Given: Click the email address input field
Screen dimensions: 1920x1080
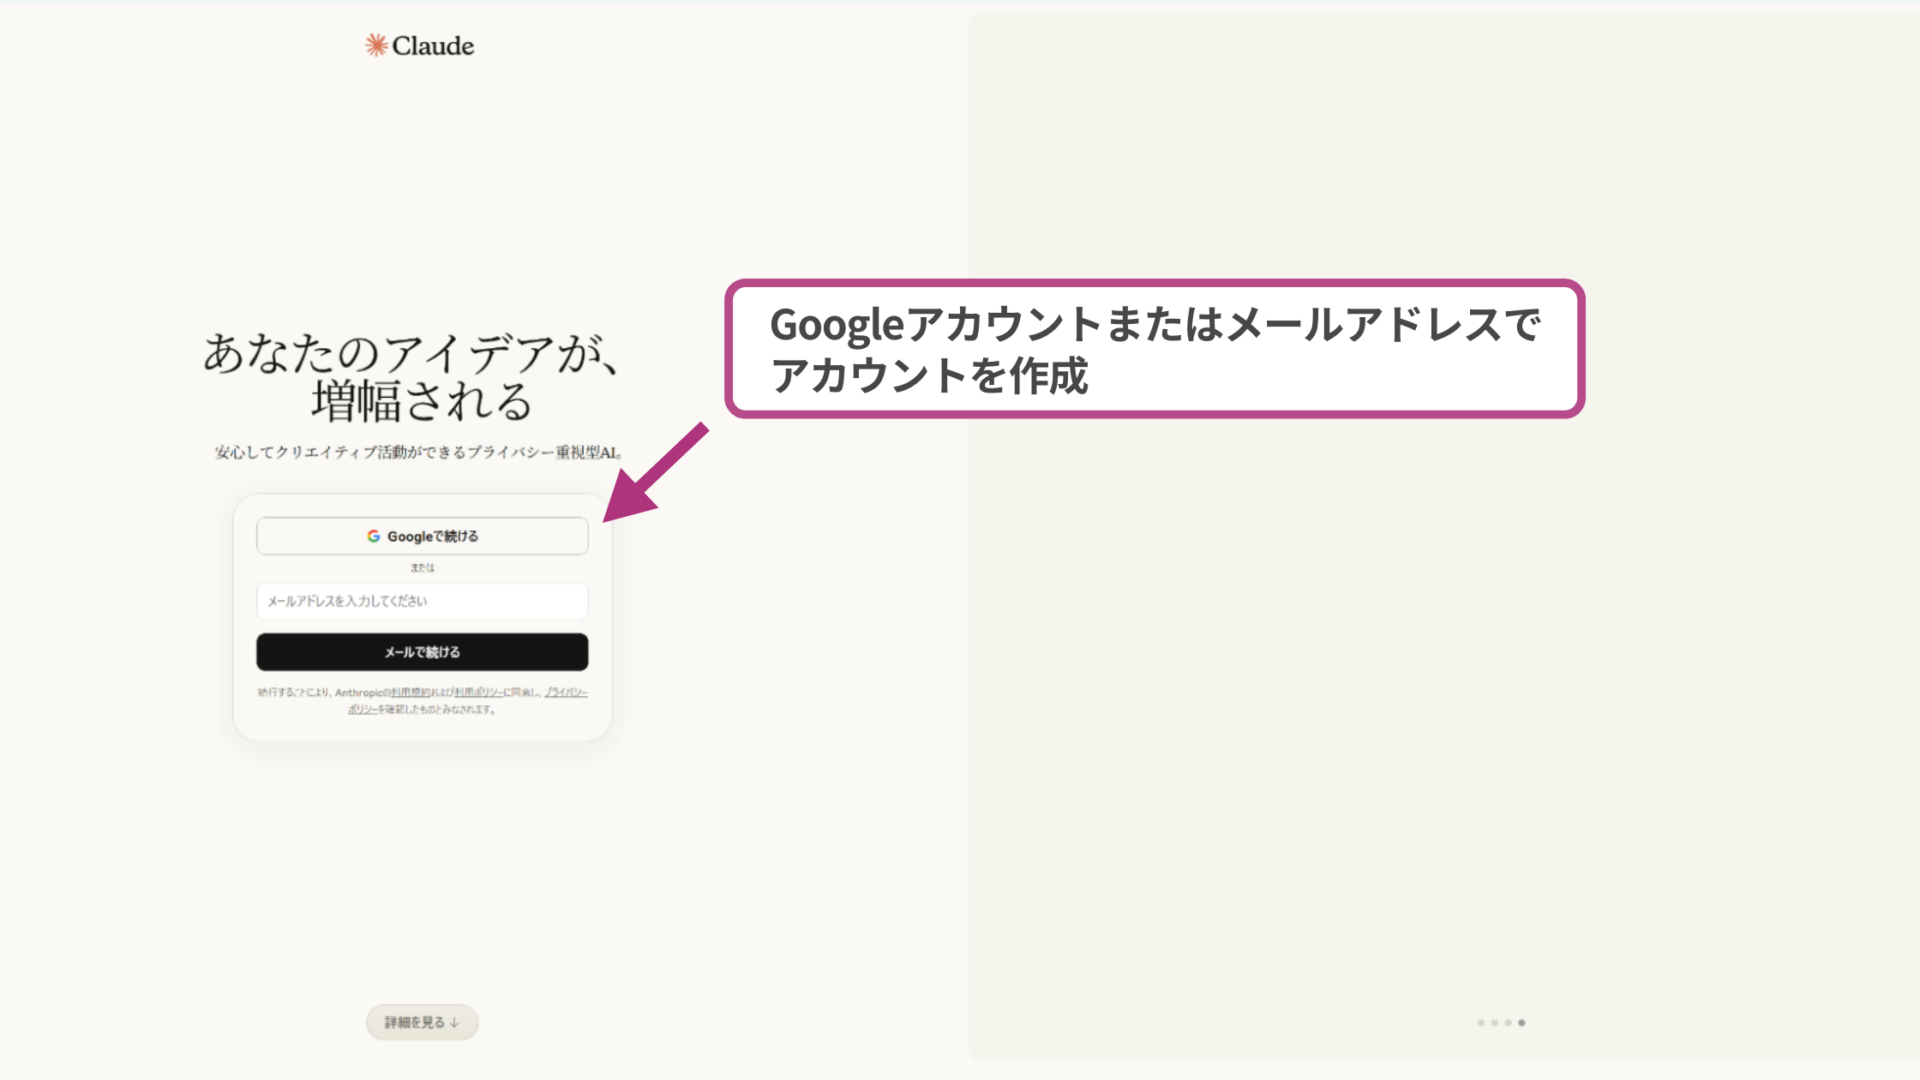Looking at the screenshot, I should pyautogui.click(x=422, y=601).
